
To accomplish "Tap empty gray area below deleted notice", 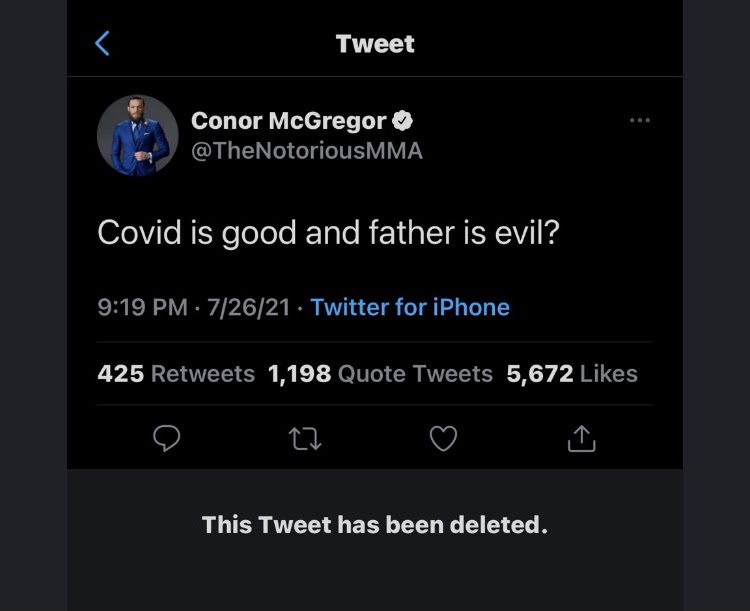I will click(375, 580).
